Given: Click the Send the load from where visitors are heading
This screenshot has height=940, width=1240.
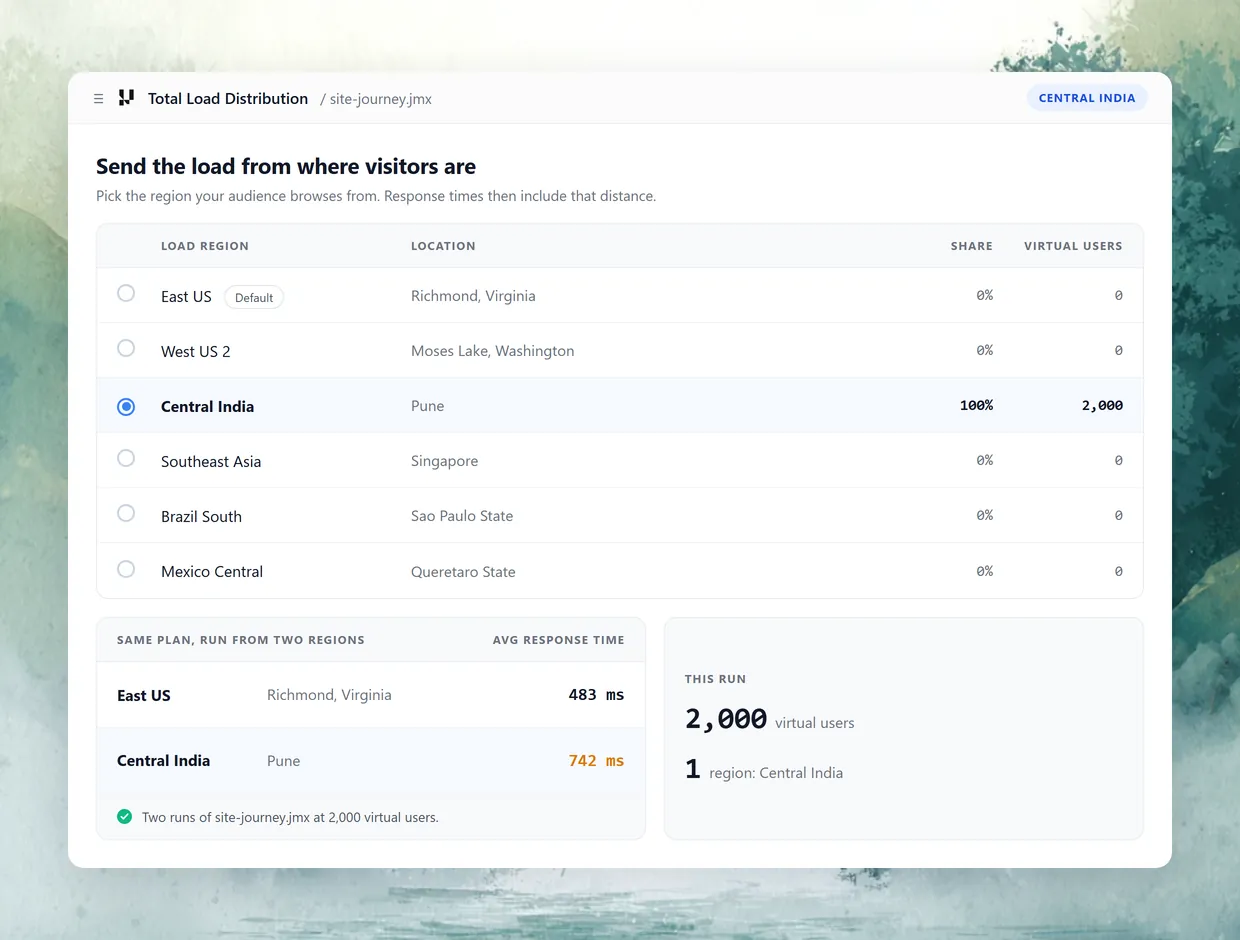Looking at the screenshot, I should coord(286,166).
